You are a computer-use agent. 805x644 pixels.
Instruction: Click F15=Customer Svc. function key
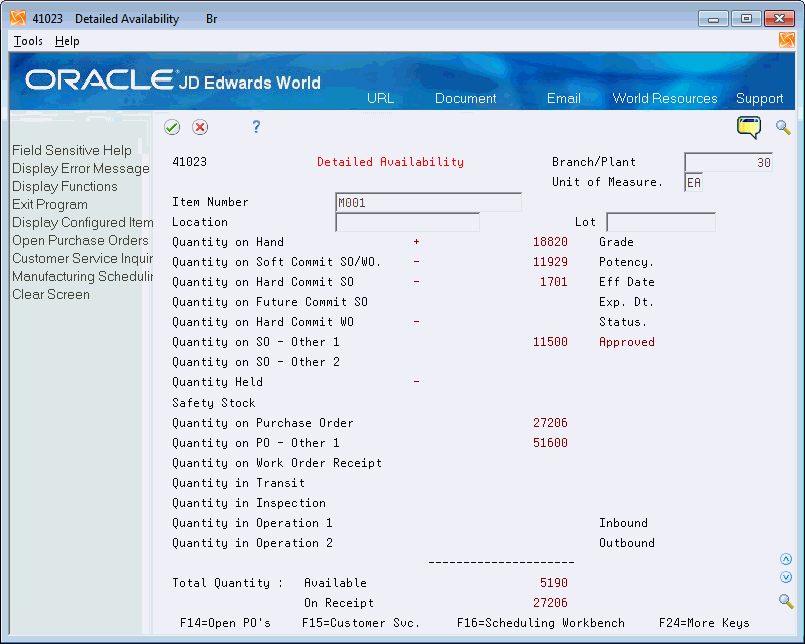click(361, 623)
